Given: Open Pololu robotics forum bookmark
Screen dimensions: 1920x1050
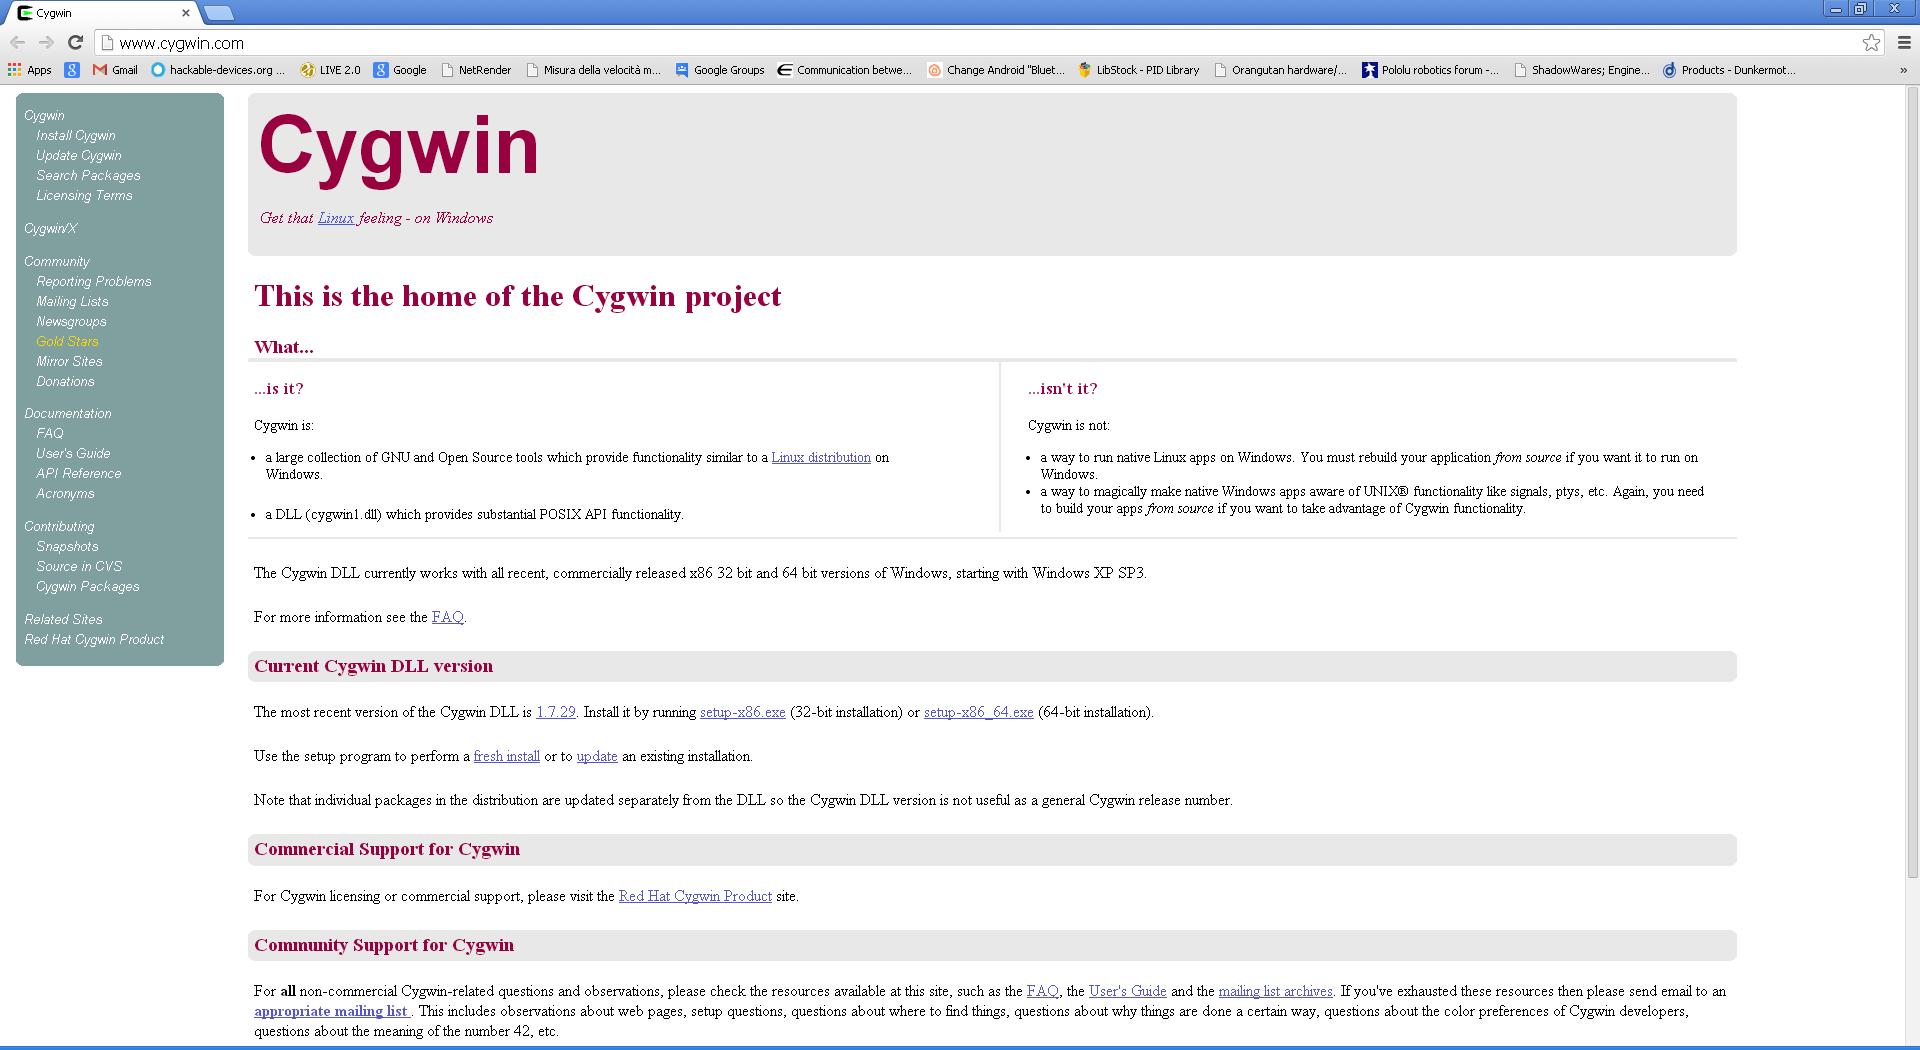Looking at the screenshot, I should click(1430, 70).
